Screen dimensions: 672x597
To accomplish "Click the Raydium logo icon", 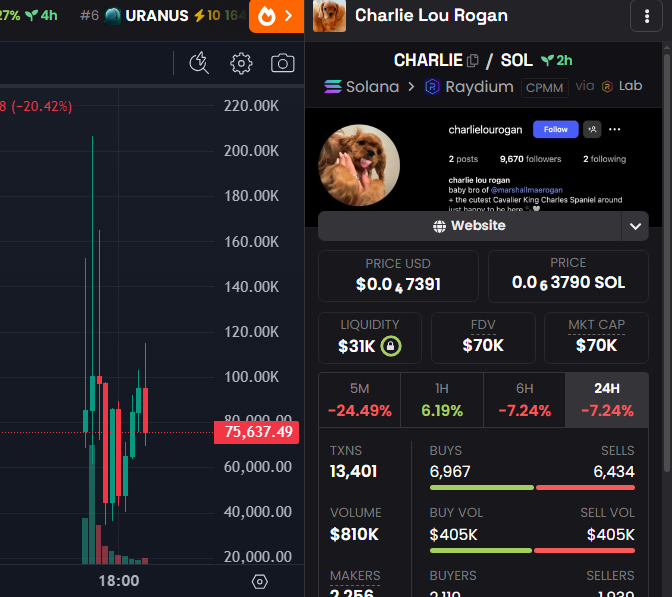I will 432,87.
